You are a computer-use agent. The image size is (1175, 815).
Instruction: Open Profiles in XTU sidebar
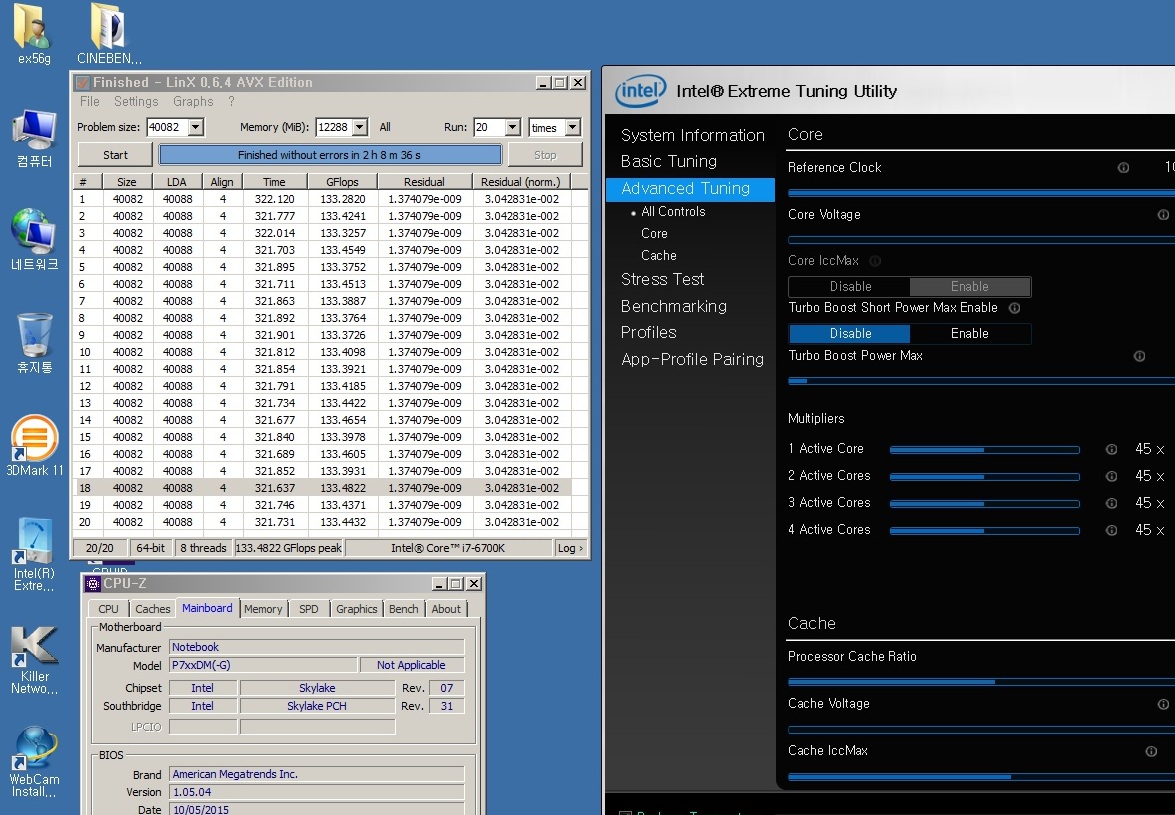point(648,333)
